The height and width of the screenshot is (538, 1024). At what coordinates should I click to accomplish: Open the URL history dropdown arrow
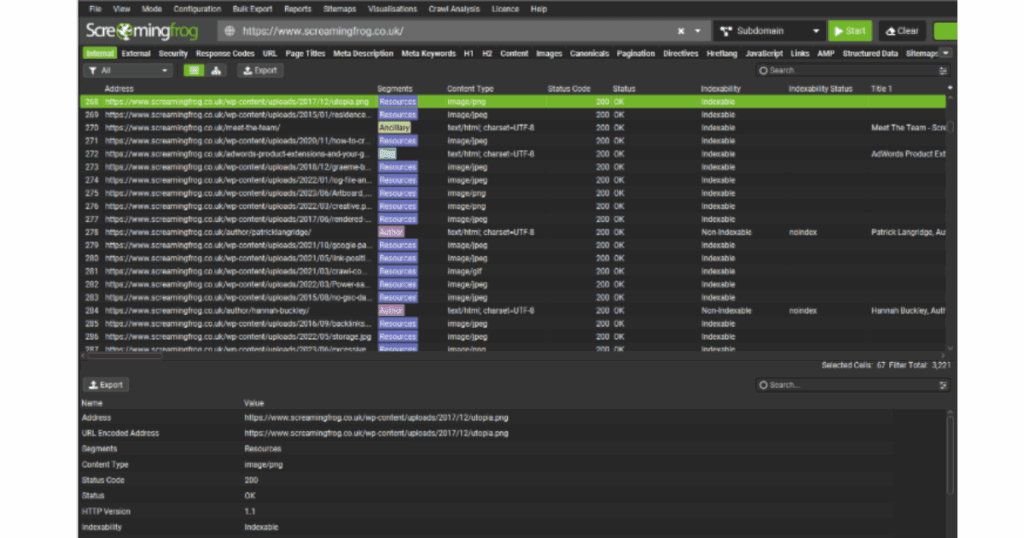coord(697,31)
